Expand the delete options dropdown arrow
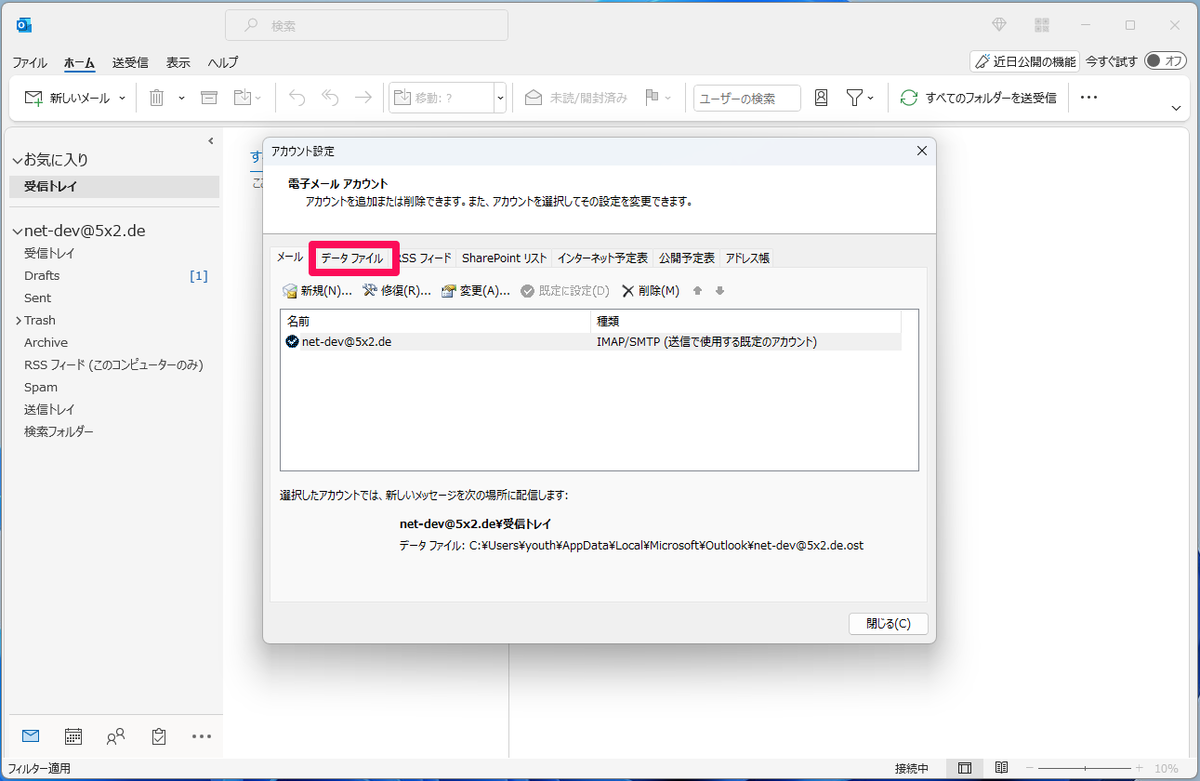This screenshot has height=781, width=1200. pos(181,98)
